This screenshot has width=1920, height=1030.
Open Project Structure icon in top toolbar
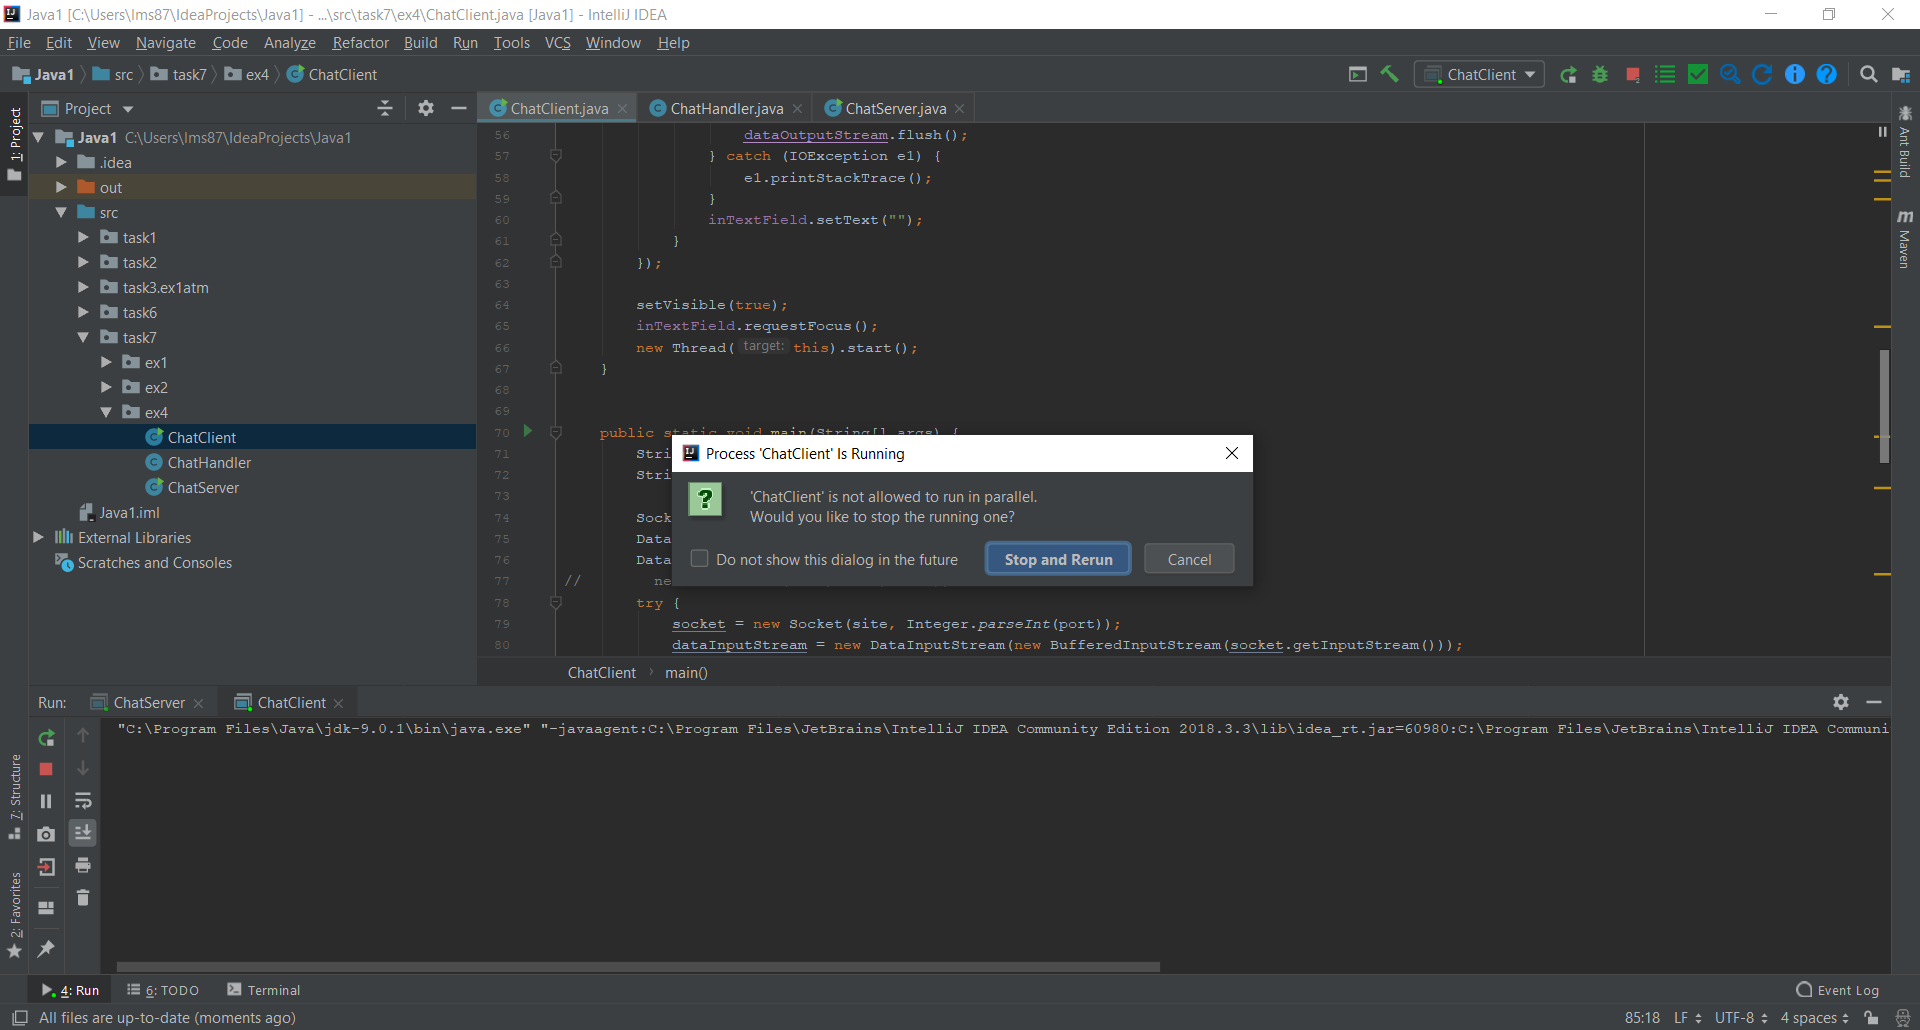tap(1901, 74)
